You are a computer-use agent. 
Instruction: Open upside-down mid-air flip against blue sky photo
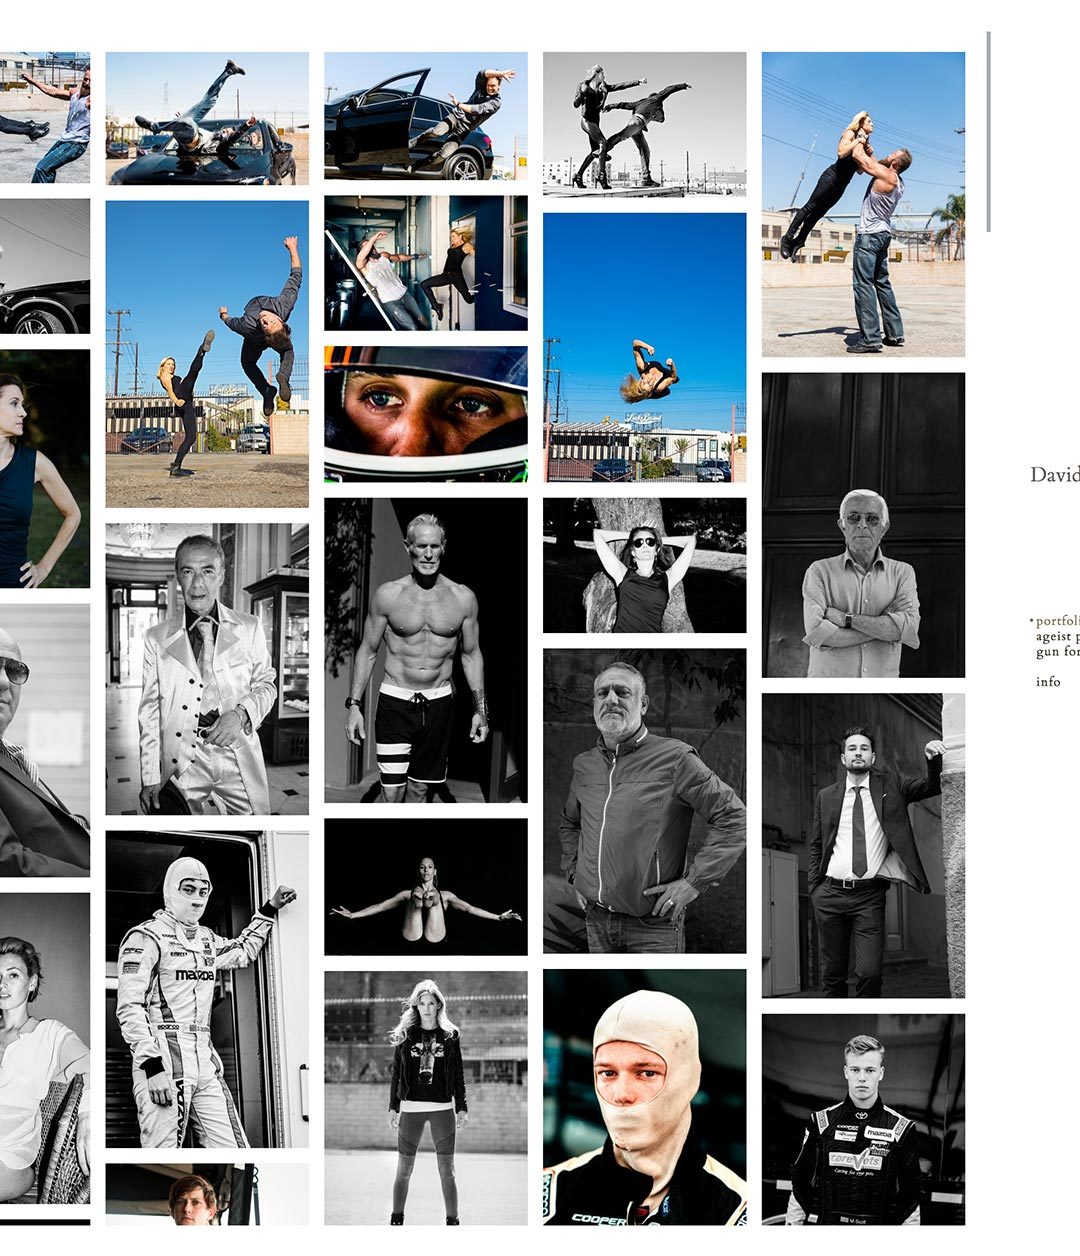(x=645, y=347)
